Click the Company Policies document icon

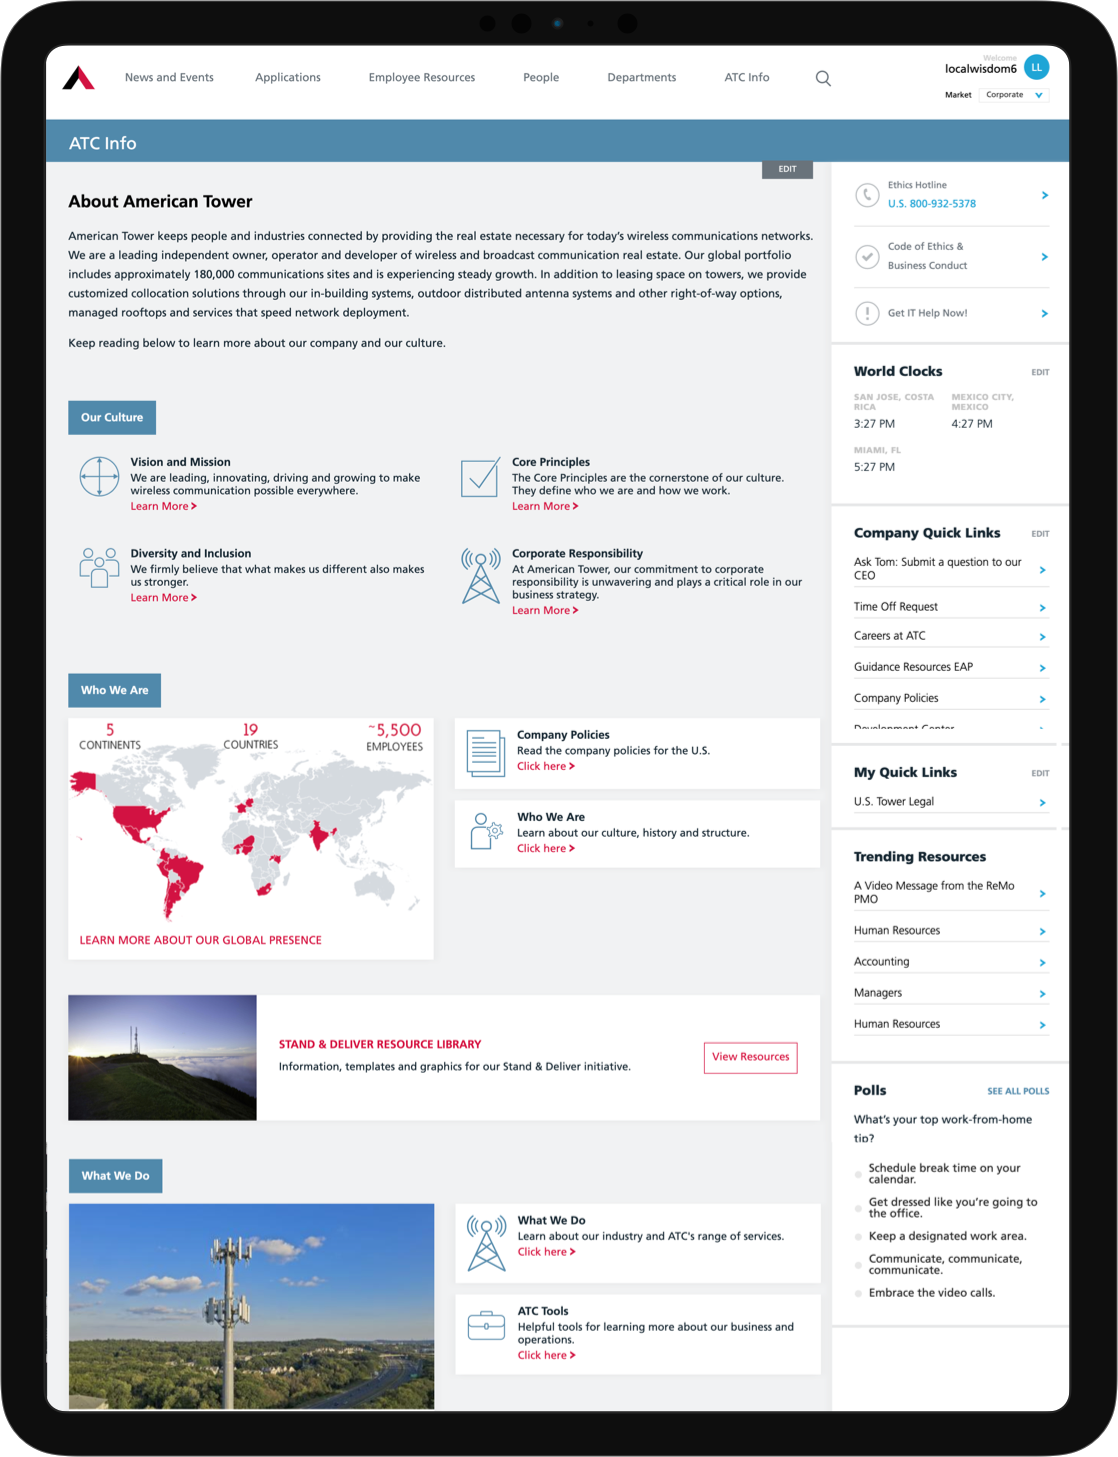click(x=486, y=753)
